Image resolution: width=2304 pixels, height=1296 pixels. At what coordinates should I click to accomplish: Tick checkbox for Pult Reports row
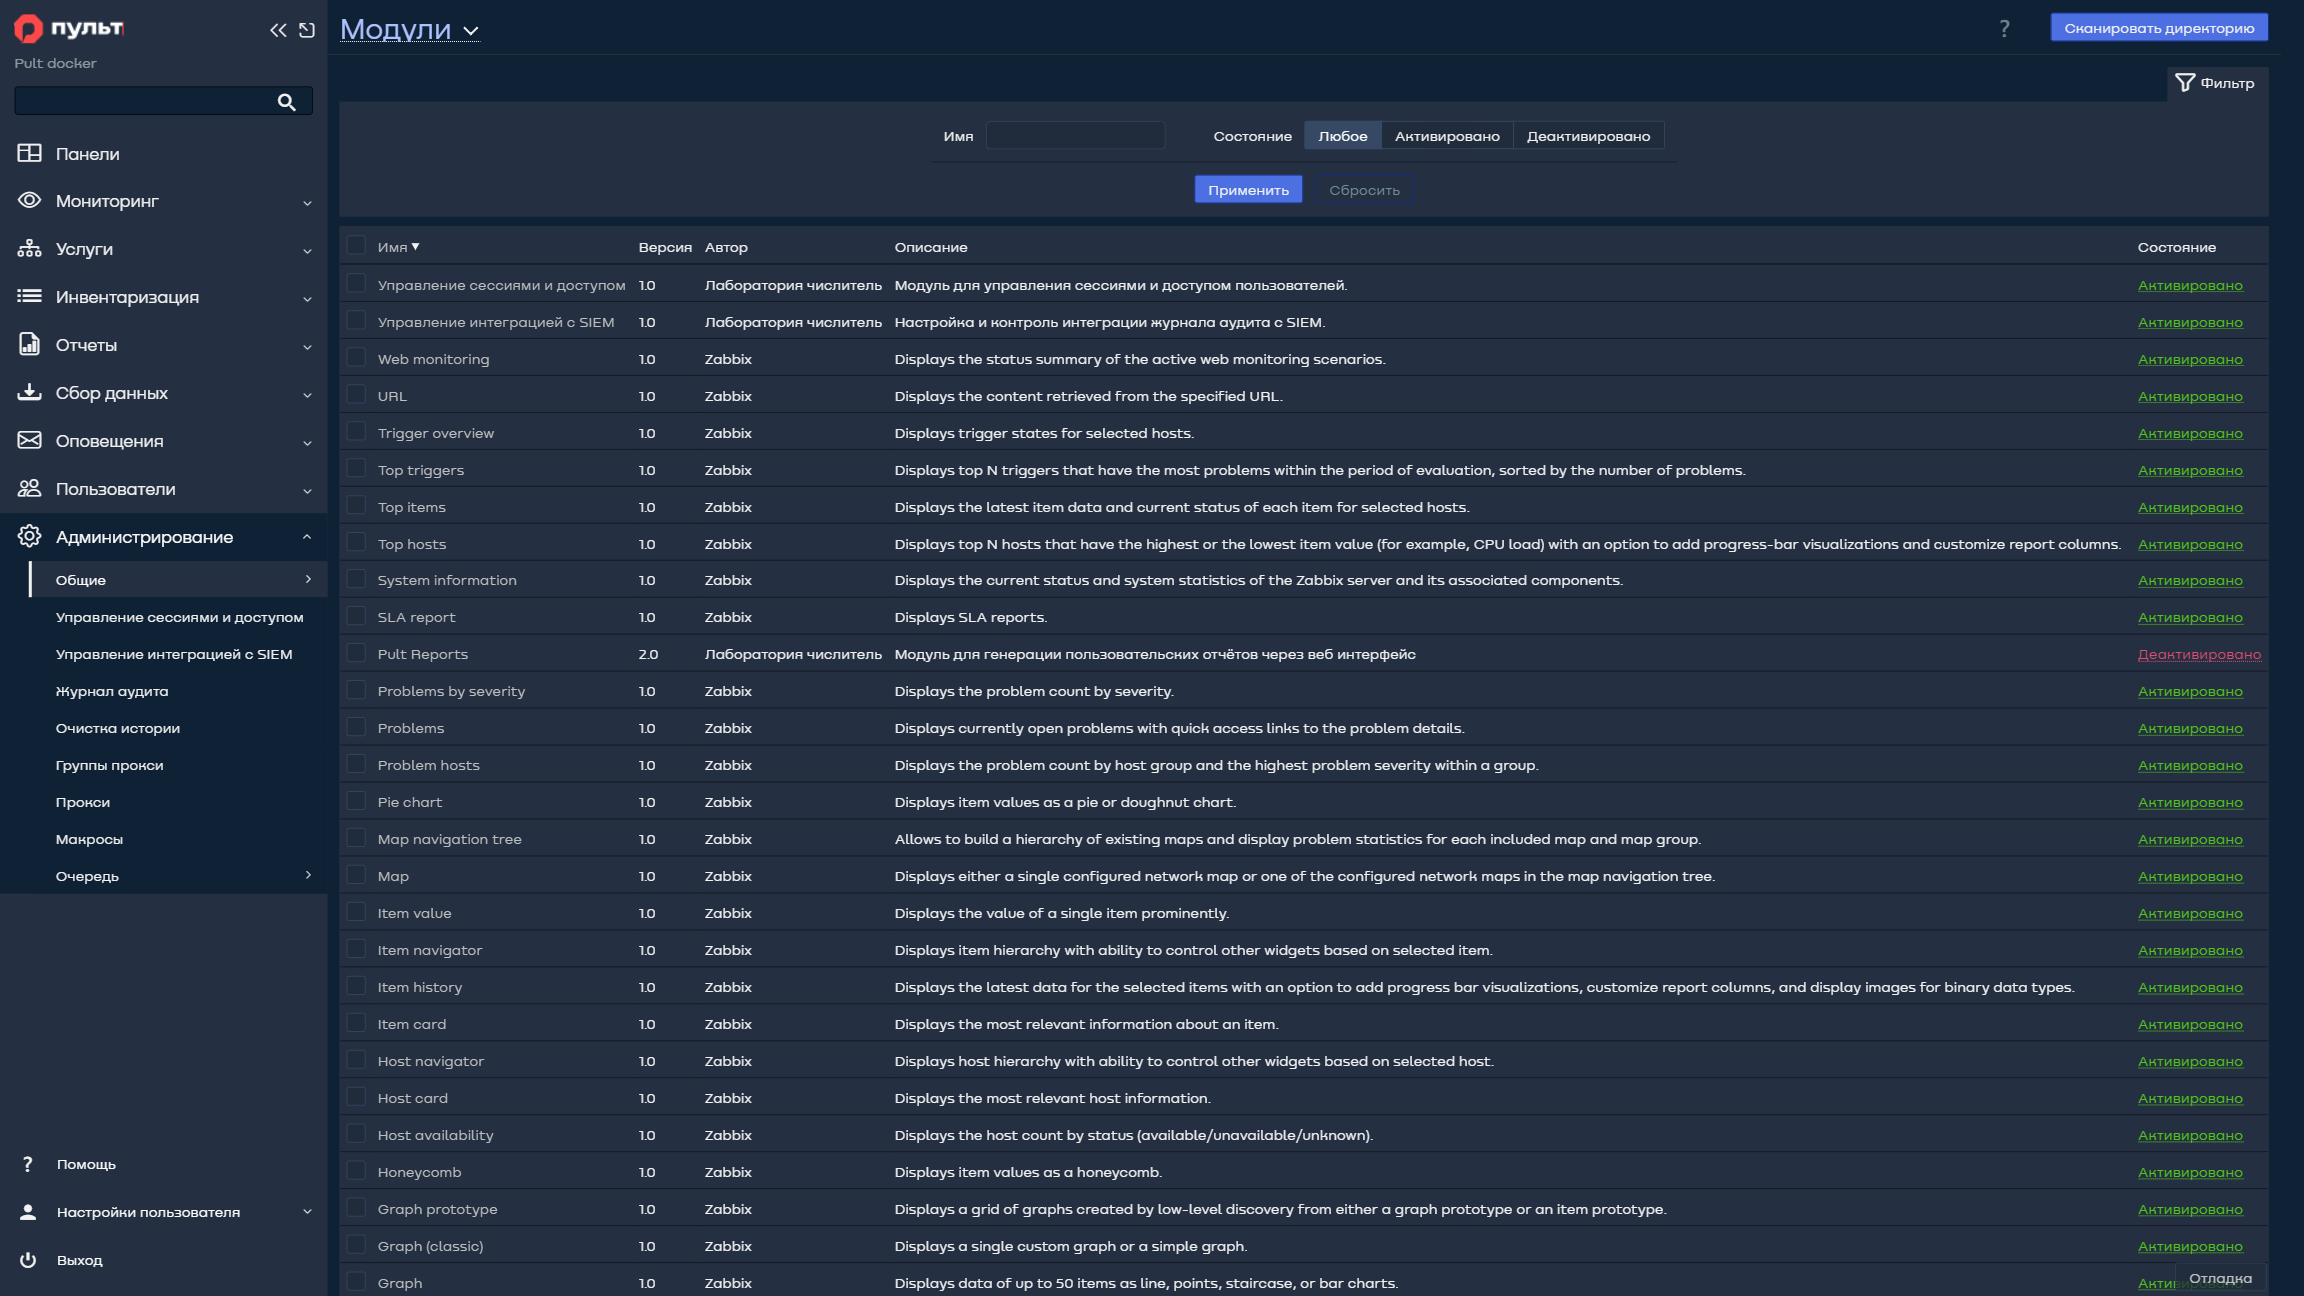pos(356,653)
